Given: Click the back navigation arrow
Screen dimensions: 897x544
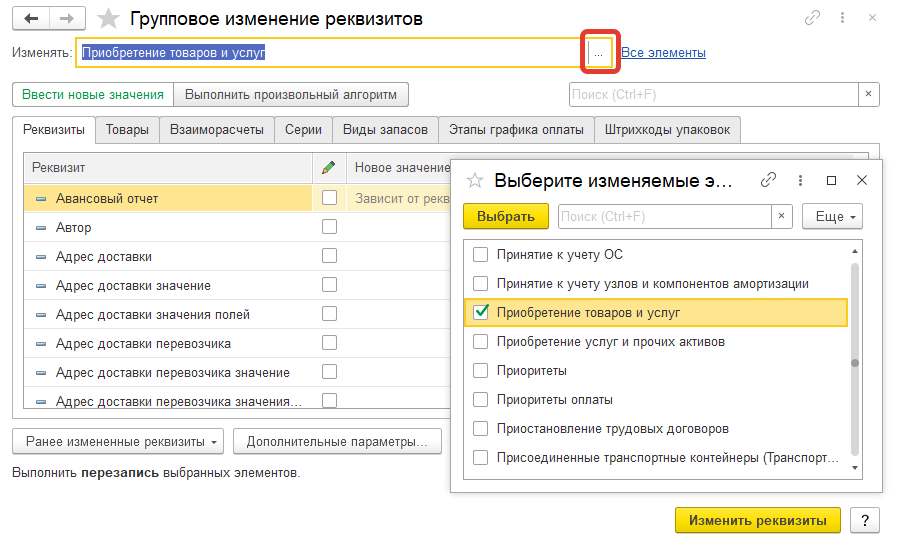Looking at the screenshot, I should pos(31,19).
